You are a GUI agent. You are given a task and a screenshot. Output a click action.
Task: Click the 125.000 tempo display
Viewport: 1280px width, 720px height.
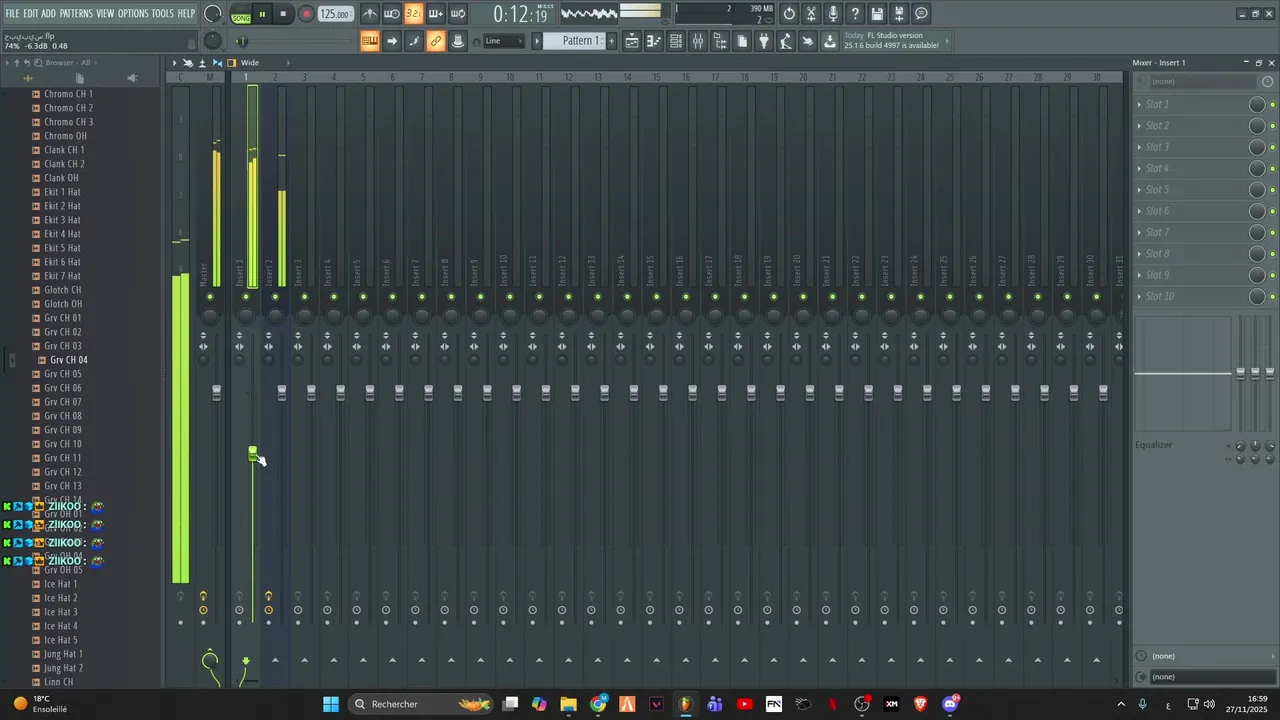click(x=335, y=14)
